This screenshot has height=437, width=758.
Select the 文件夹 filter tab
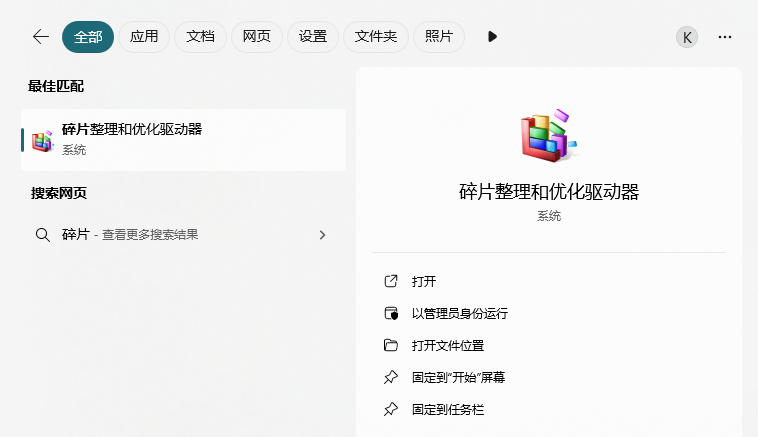pos(376,37)
